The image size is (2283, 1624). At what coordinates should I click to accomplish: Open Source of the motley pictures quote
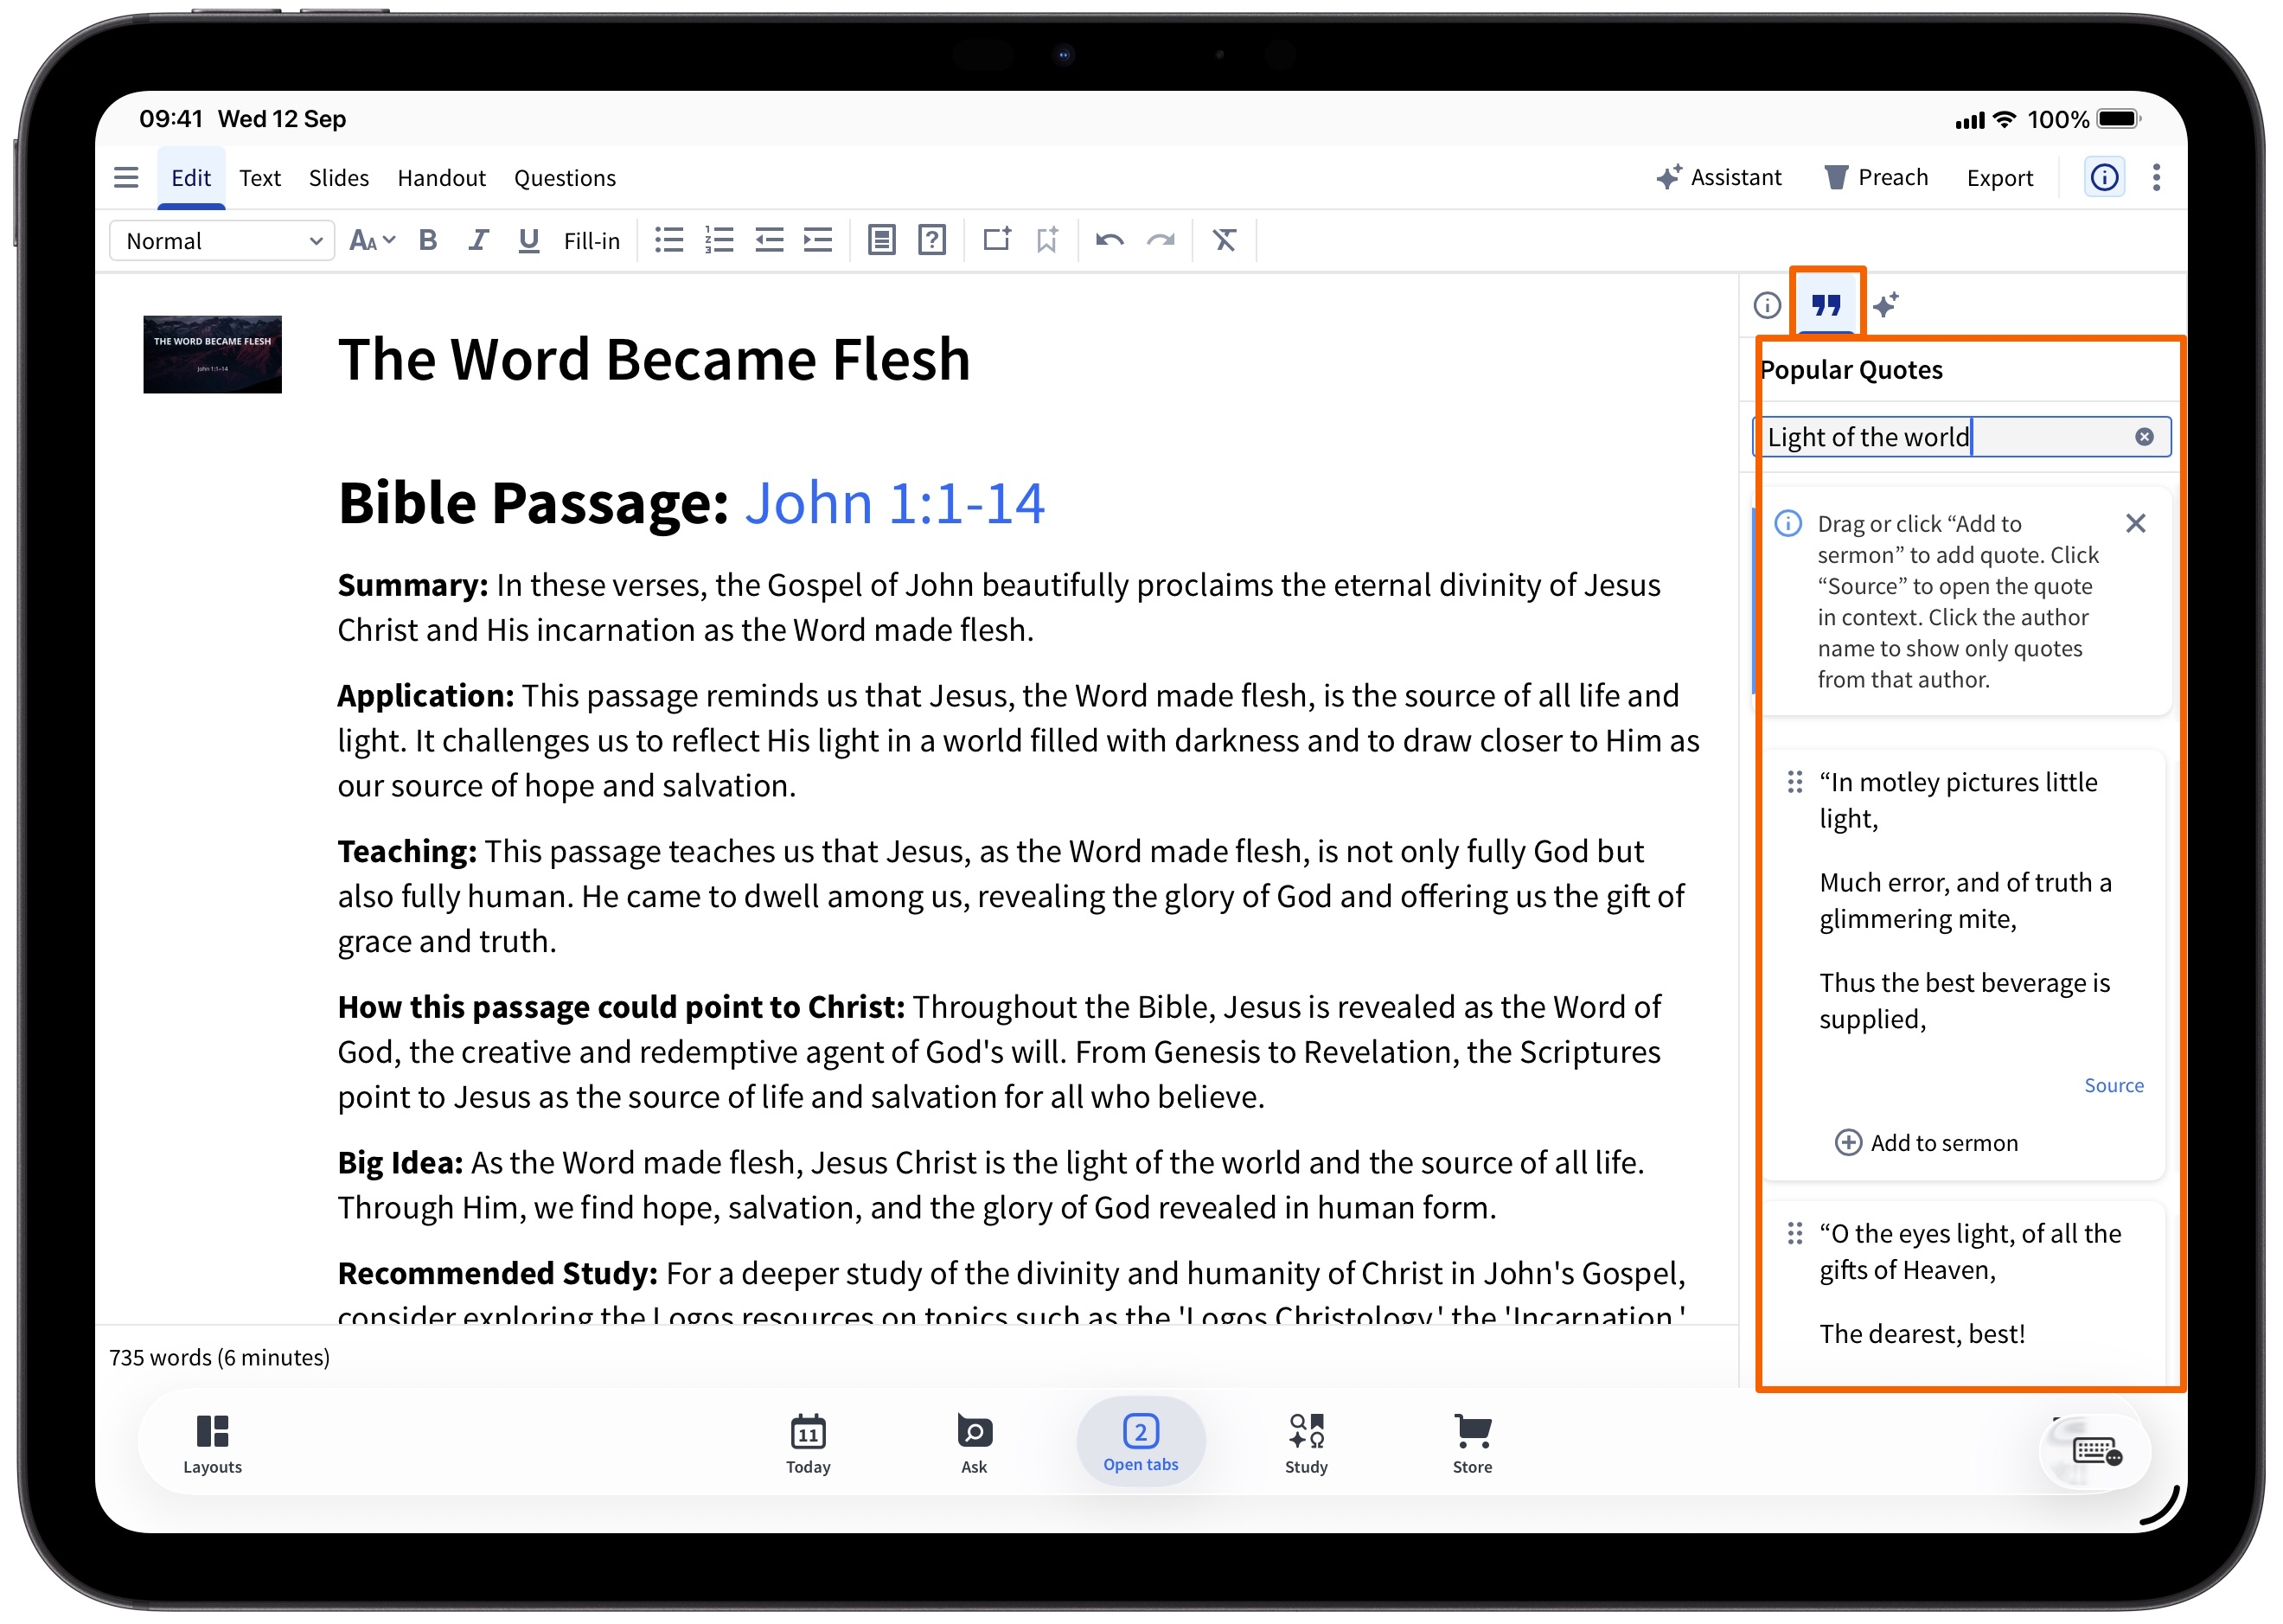pos(2115,1086)
